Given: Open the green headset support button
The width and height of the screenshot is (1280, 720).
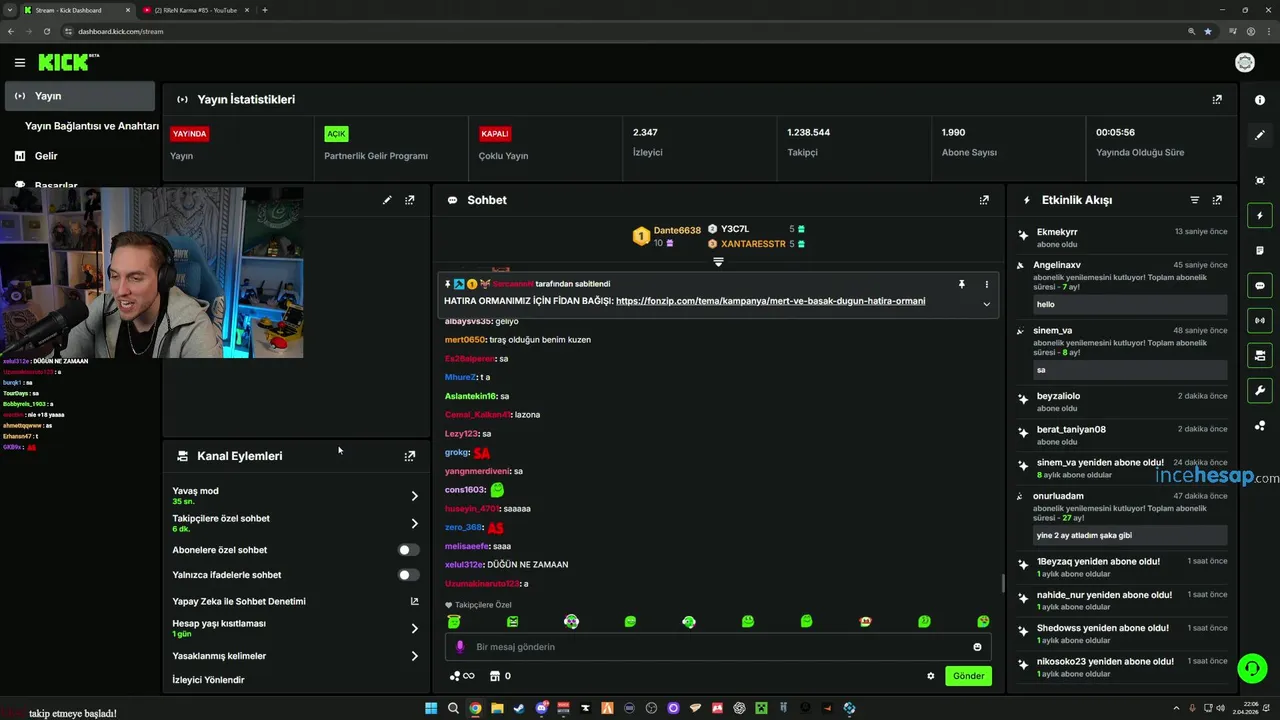Looking at the screenshot, I should [x=1252, y=668].
